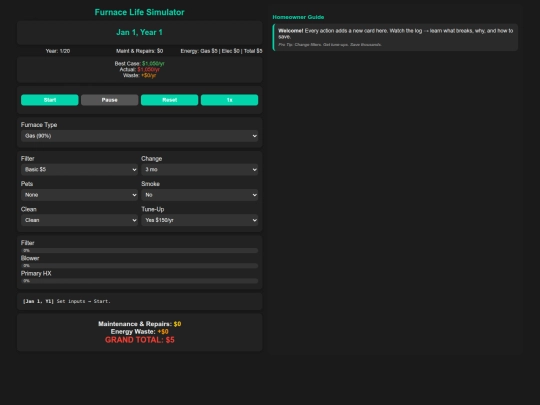Open the Tune-Up dropdown
This screenshot has height=405, width=540.
coord(200,220)
